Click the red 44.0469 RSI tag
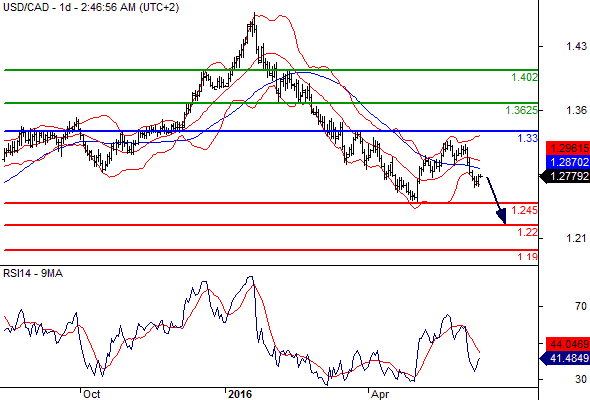Image resolution: width=590 pixels, height=400 pixels. pyautogui.click(x=568, y=344)
